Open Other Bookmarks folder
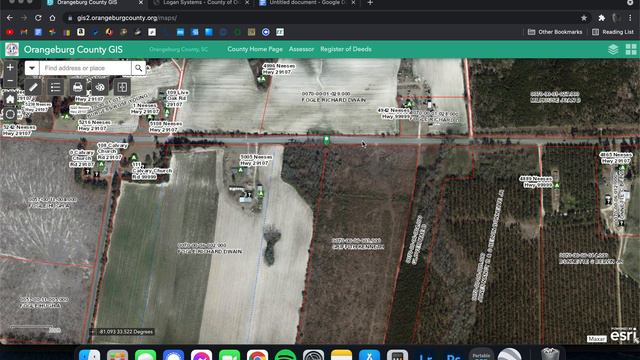The height and width of the screenshot is (360, 640). 555,32
